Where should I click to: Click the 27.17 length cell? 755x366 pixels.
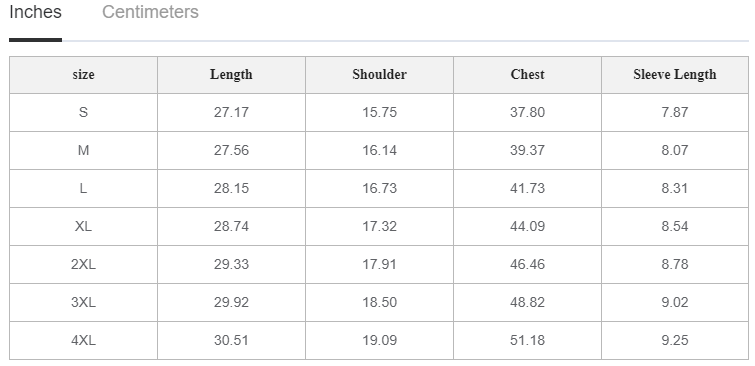pos(231,112)
